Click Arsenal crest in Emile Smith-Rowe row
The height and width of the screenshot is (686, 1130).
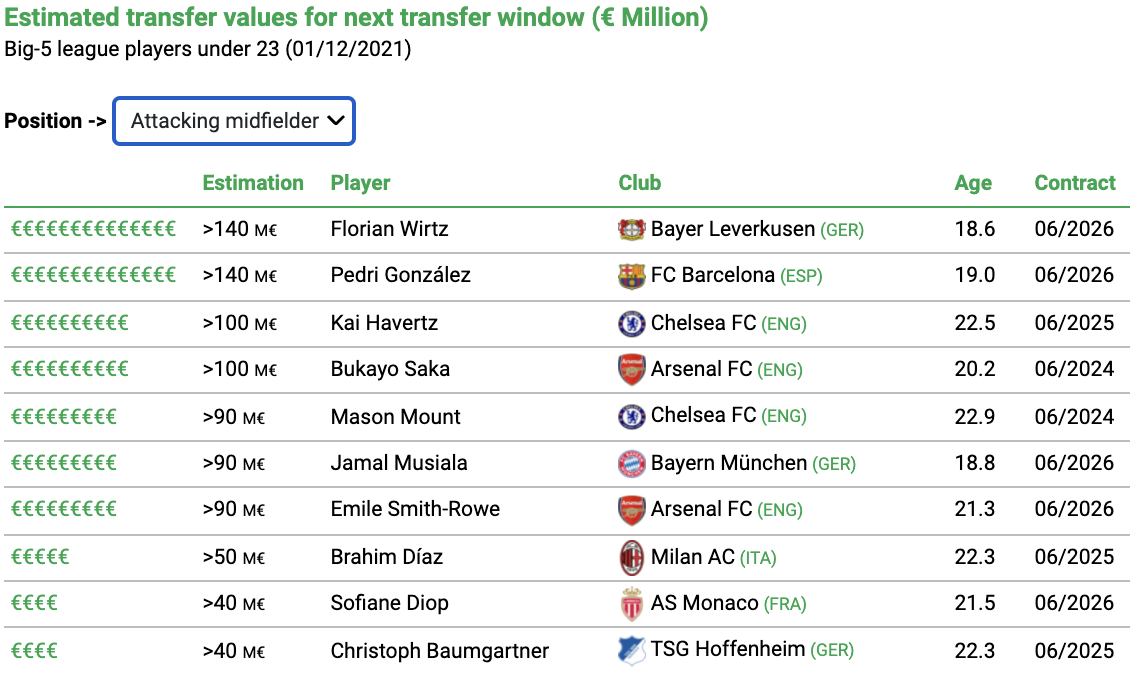click(632, 509)
